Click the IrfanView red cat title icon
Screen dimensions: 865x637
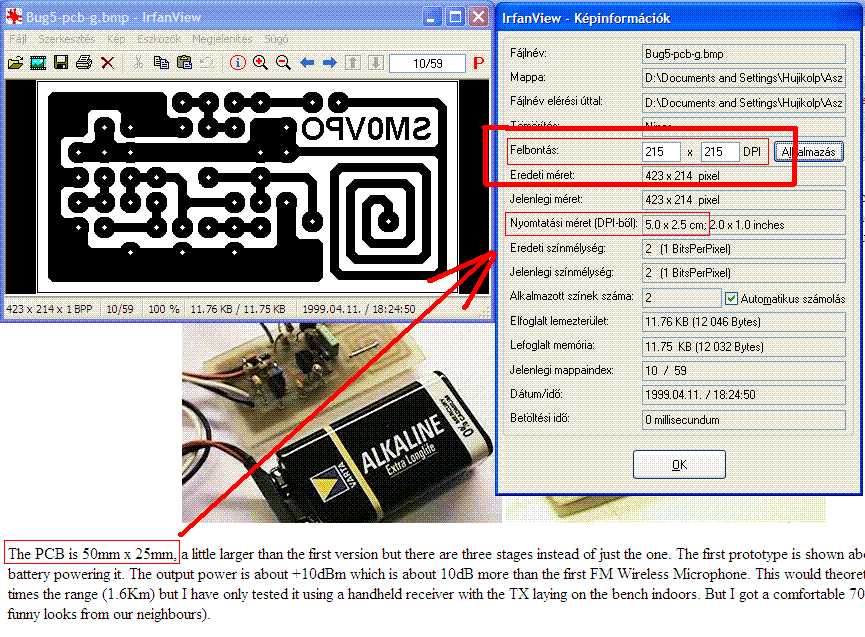(14, 17)
